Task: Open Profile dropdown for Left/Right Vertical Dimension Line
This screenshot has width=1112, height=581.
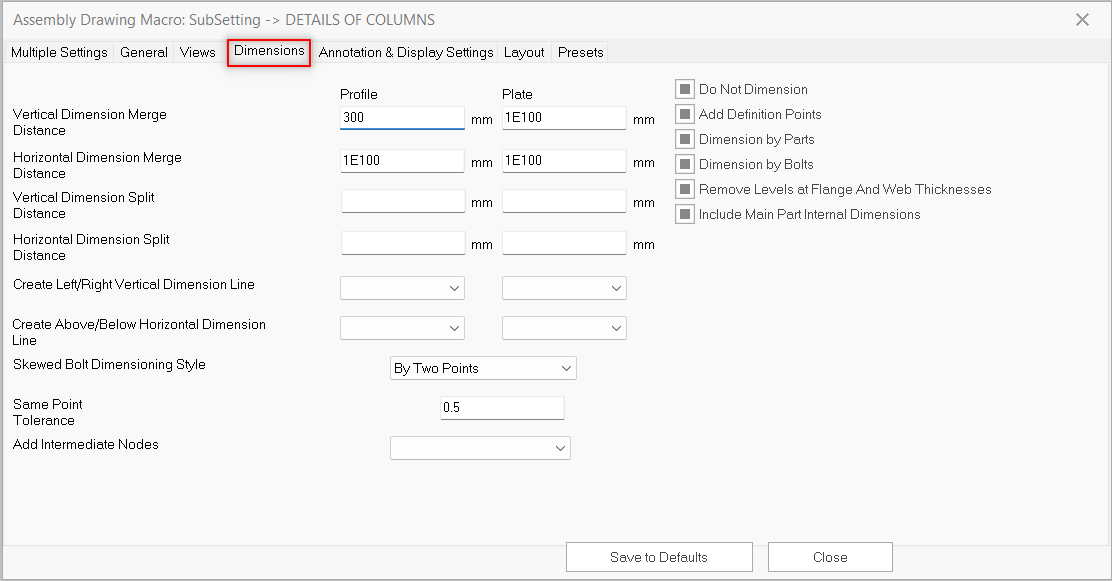Action: (402, 288)
